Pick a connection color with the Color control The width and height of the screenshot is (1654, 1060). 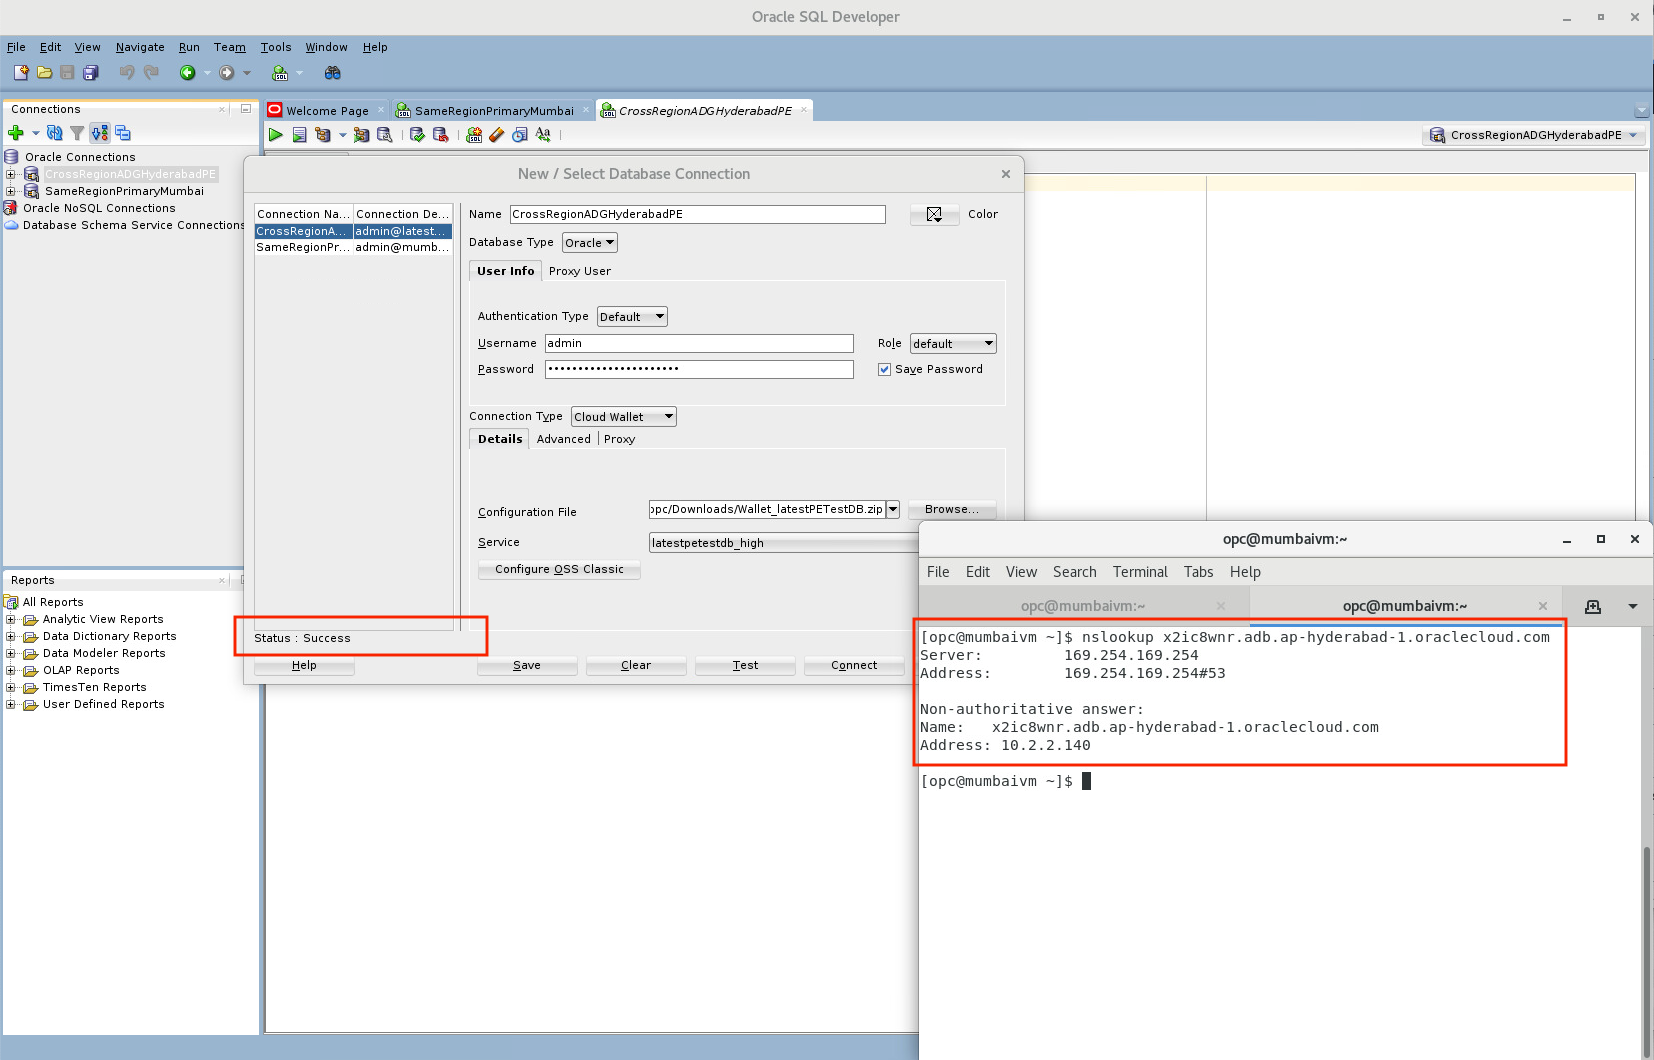(933, 214)
